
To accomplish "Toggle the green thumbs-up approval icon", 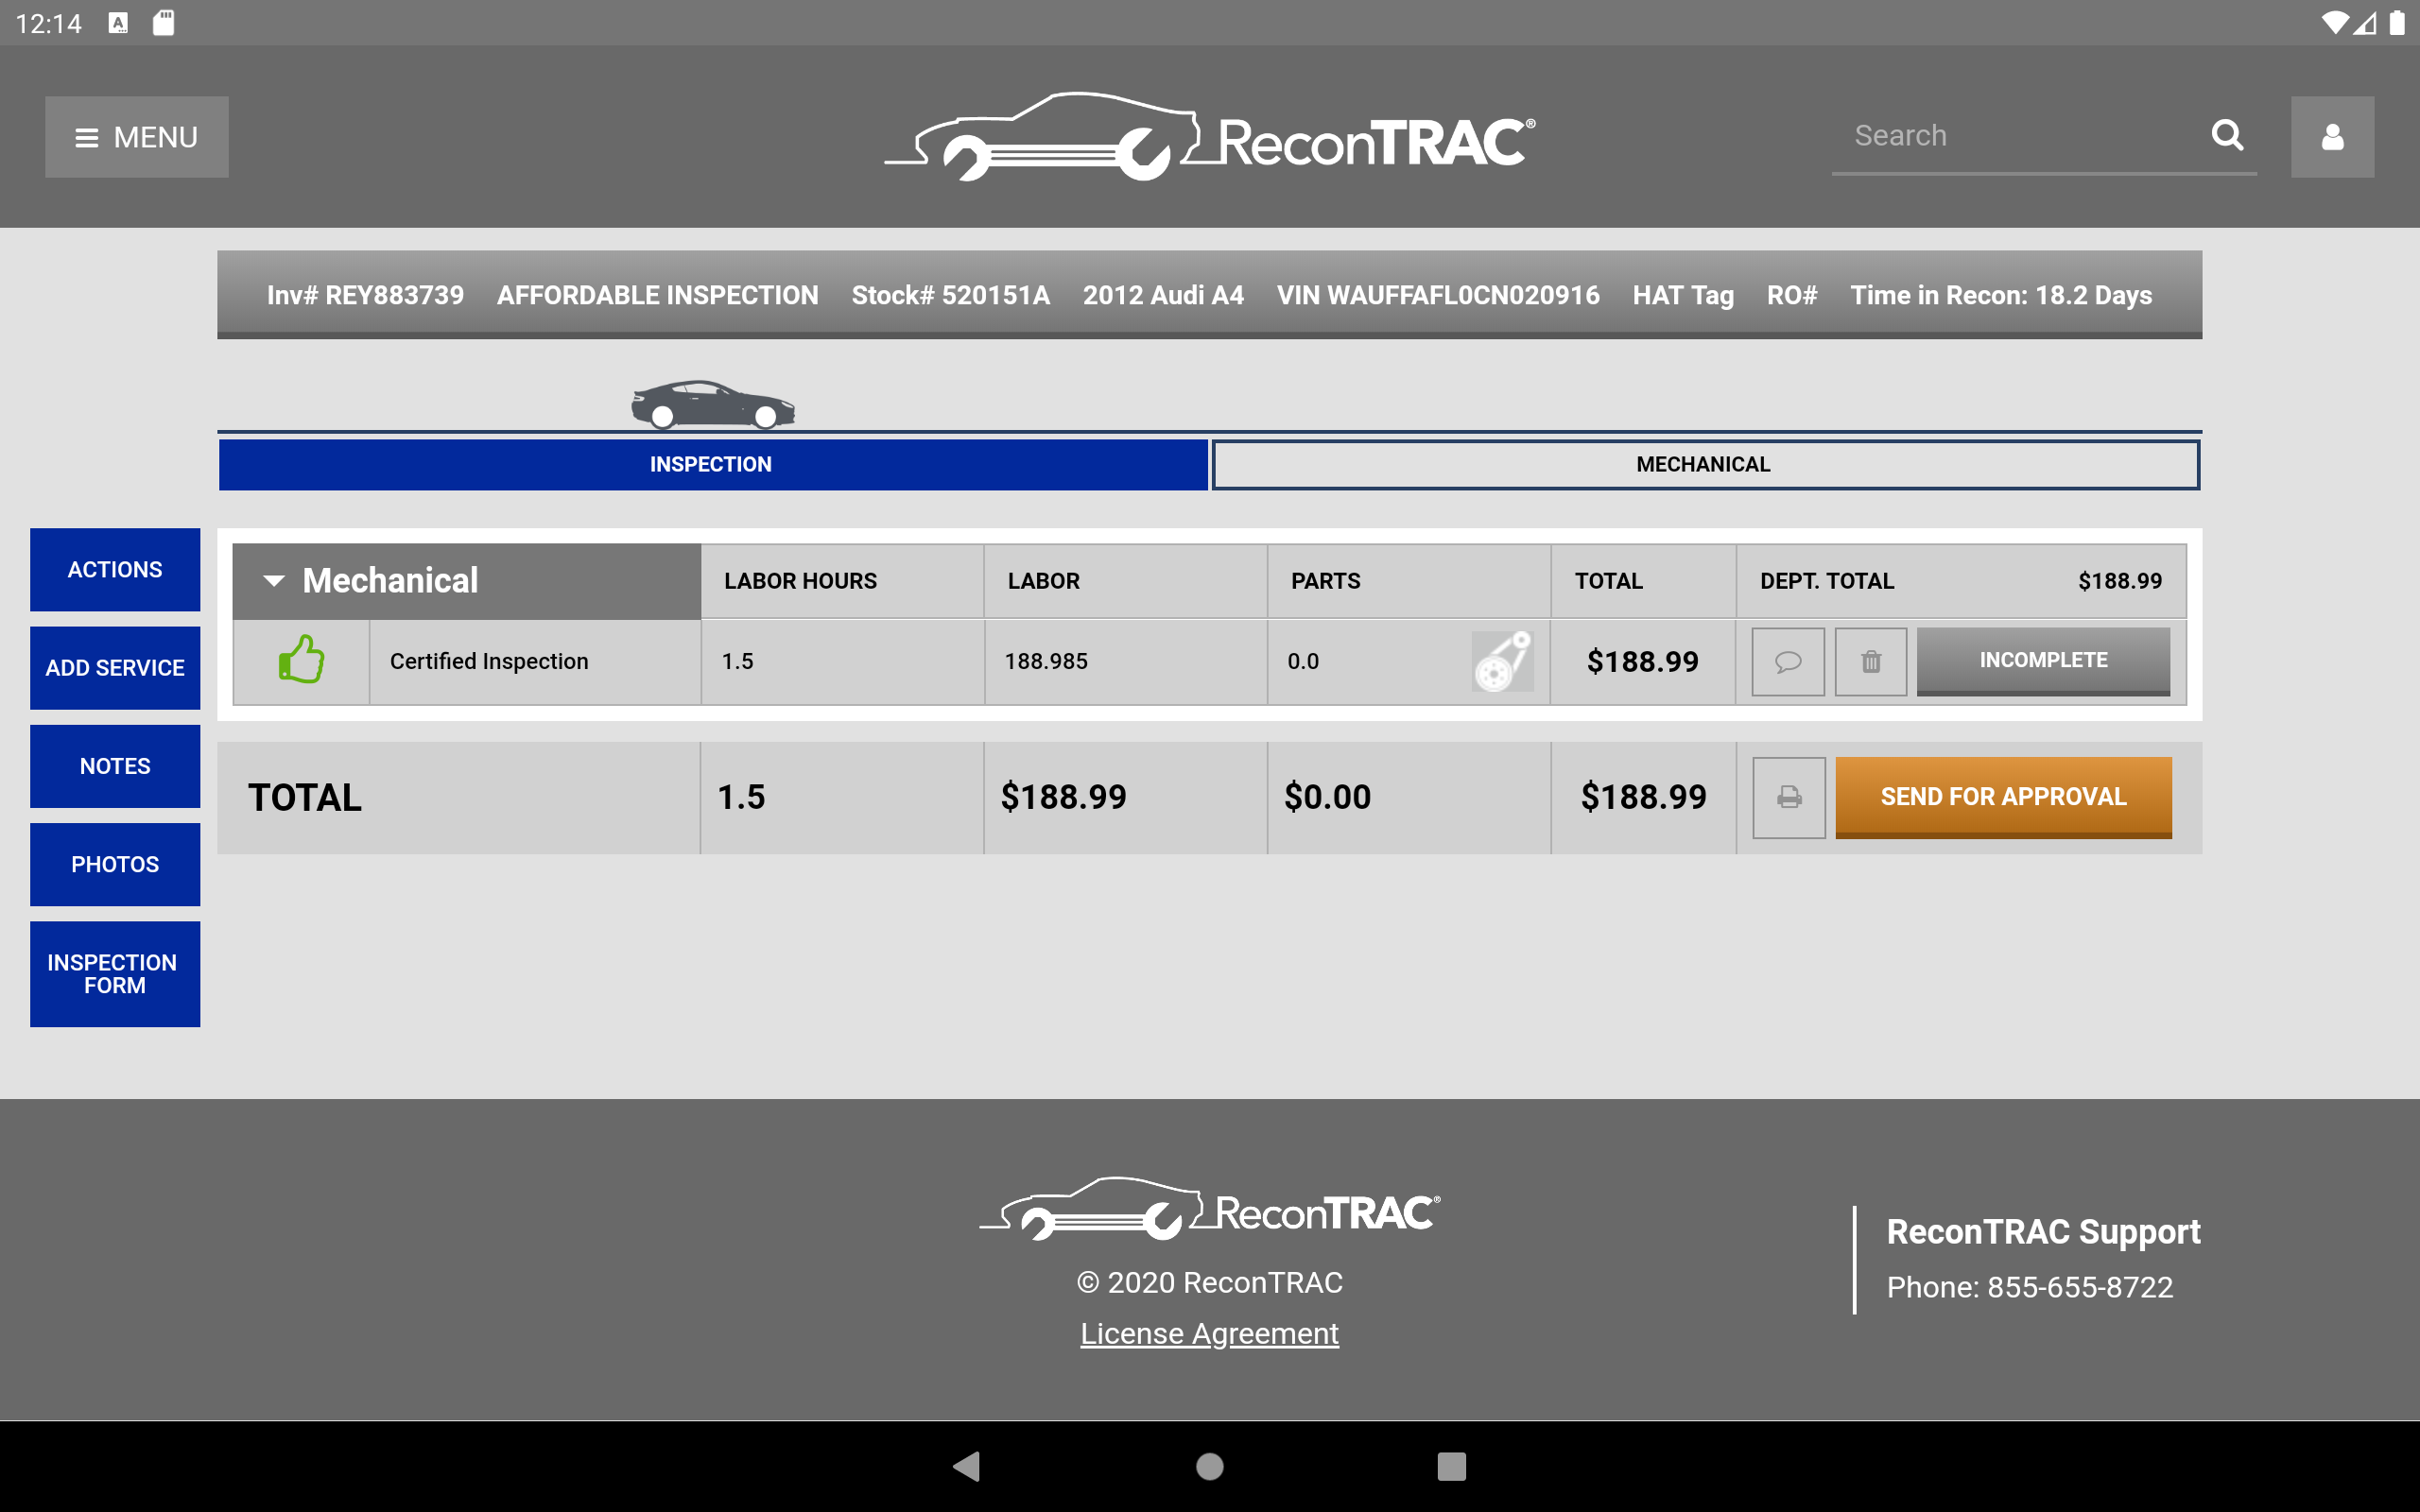I will 301,660.
